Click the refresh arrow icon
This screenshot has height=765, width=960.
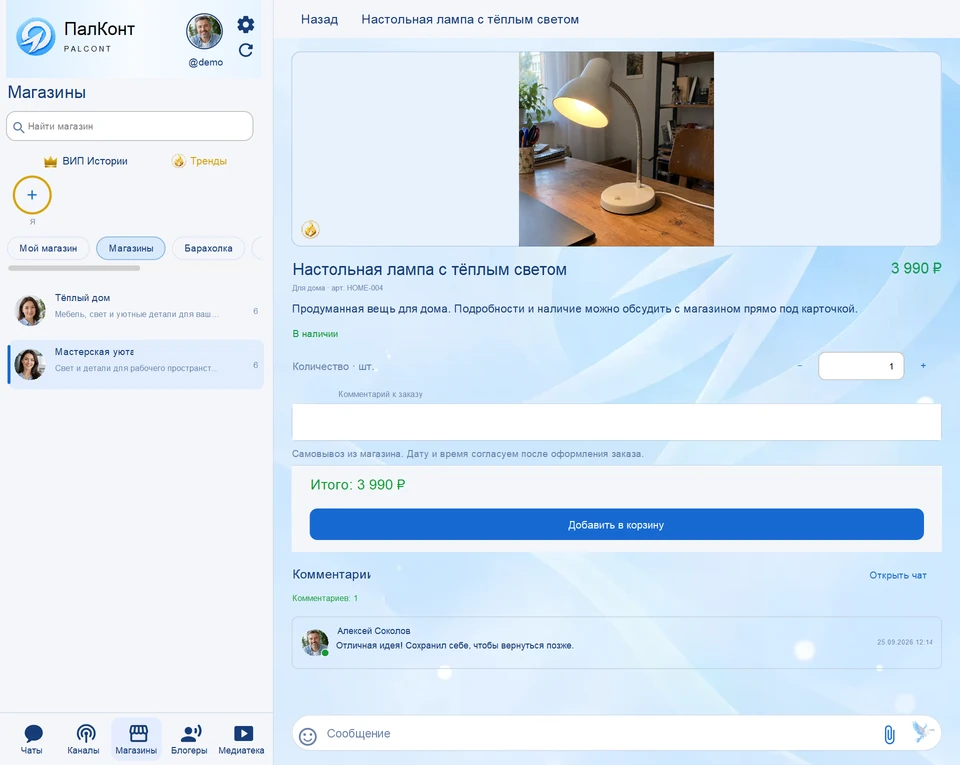click(x=246, y=50)
